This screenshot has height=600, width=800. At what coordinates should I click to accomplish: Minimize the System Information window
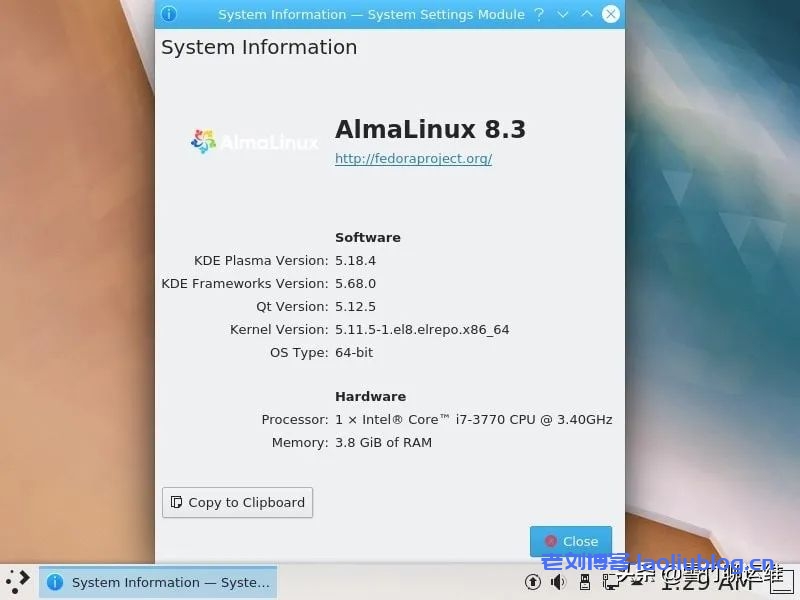coord(563,14)
